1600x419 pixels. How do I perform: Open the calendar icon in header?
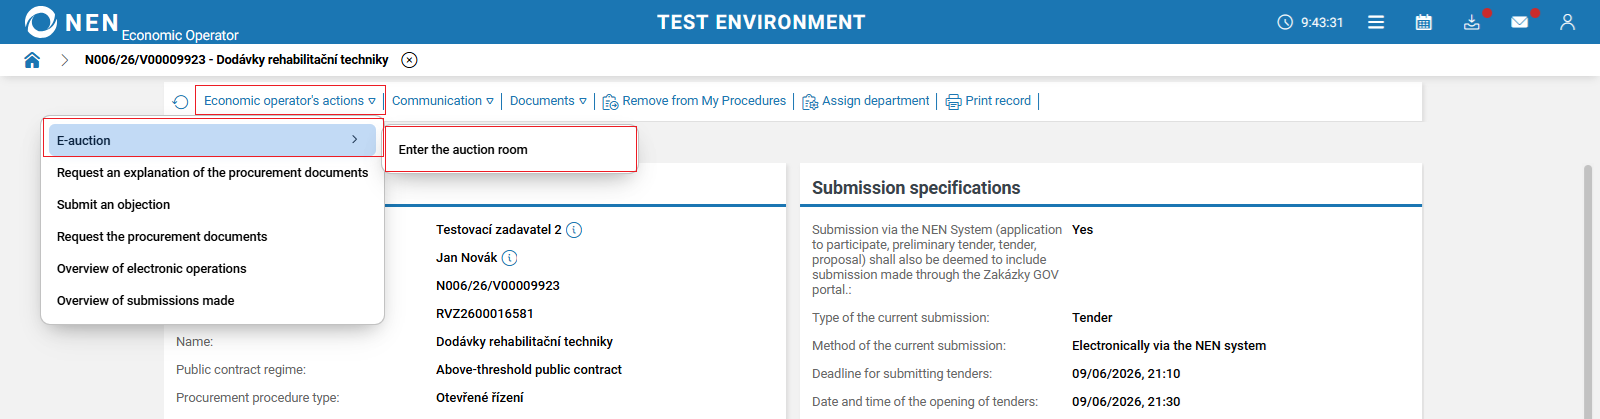pyautogui.click(x=1424, y=22)
